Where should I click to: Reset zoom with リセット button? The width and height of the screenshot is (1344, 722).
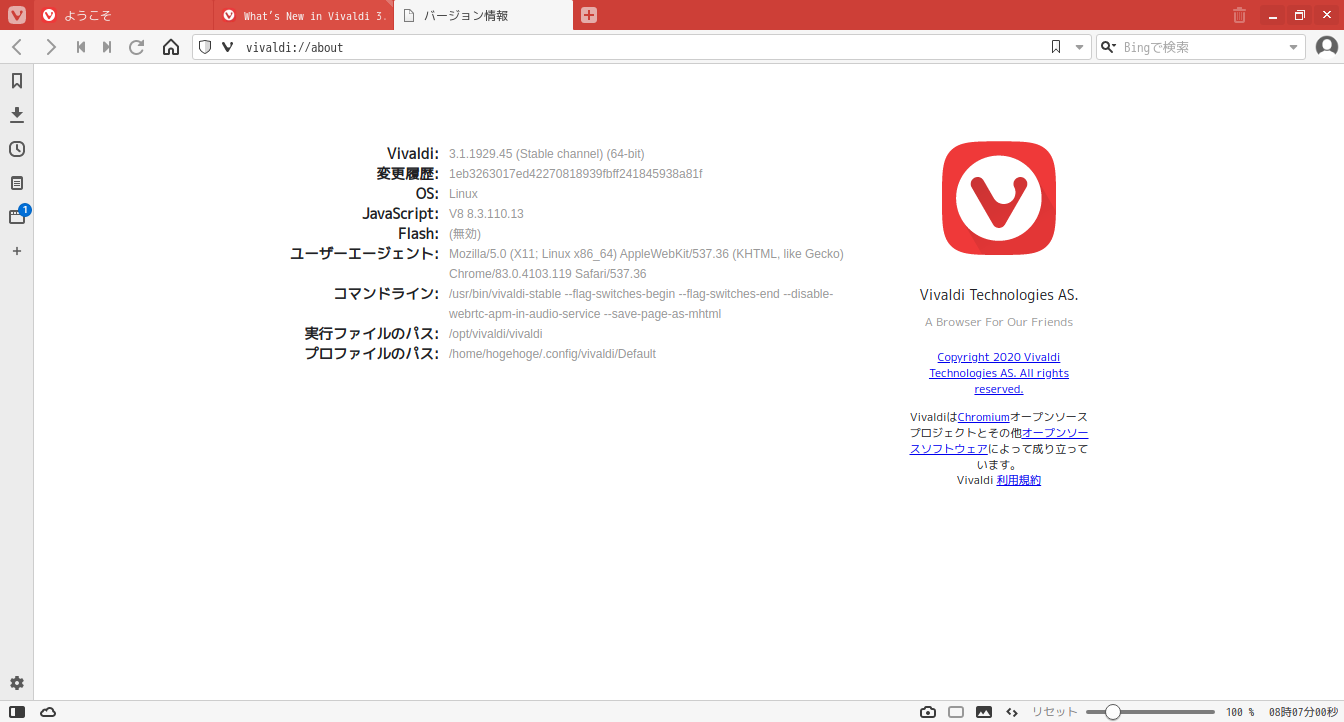tap(1055, 712)
